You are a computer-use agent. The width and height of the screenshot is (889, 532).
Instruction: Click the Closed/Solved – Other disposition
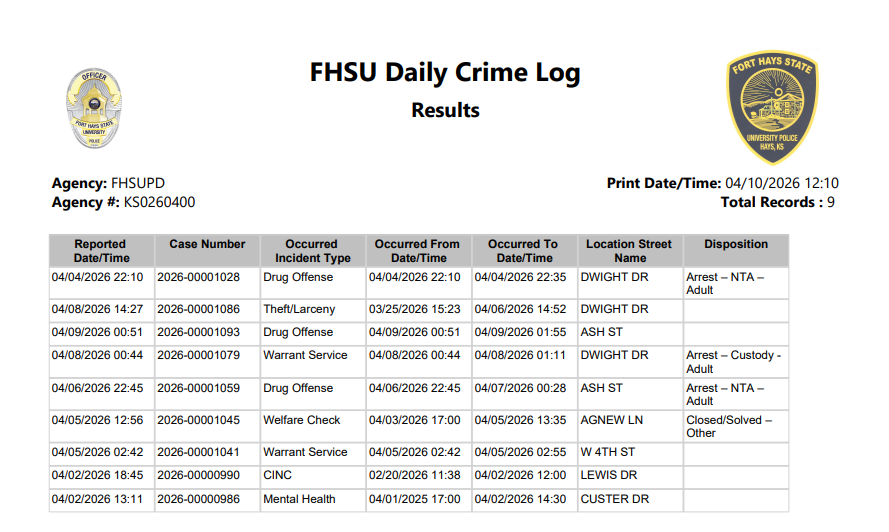tap(729, 426)
